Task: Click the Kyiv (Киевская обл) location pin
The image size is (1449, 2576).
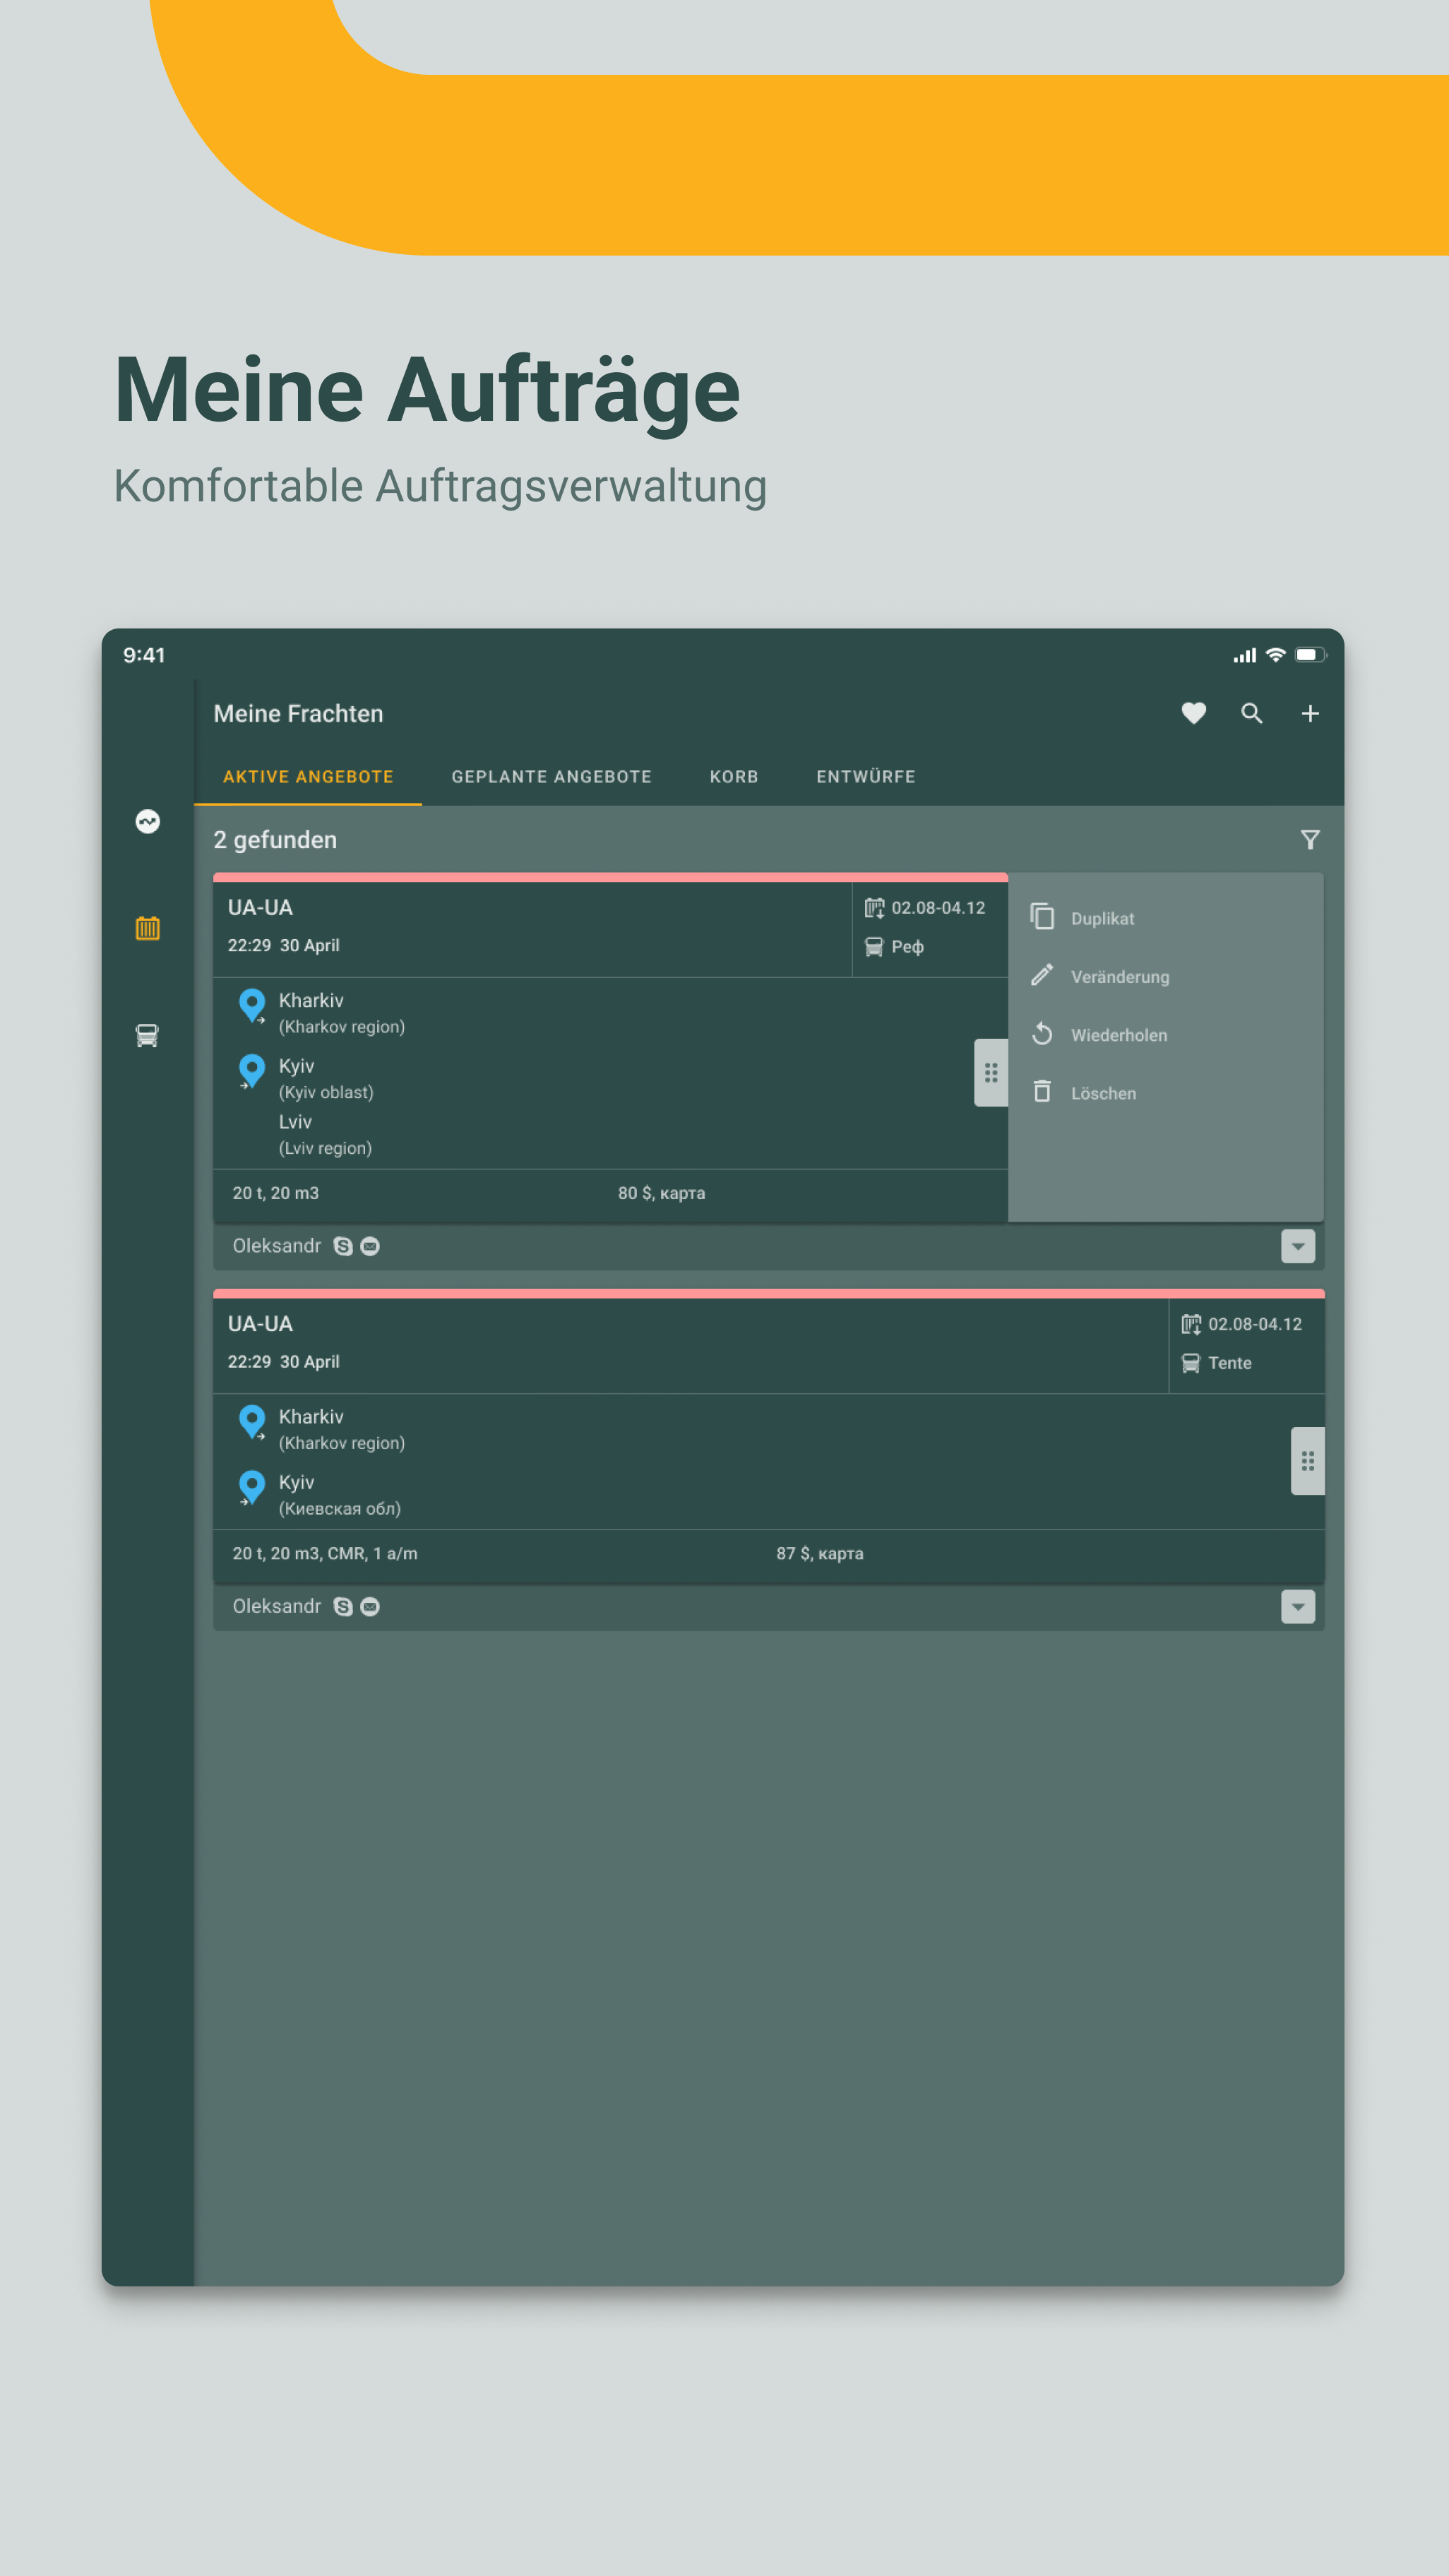Action: 252,1488
